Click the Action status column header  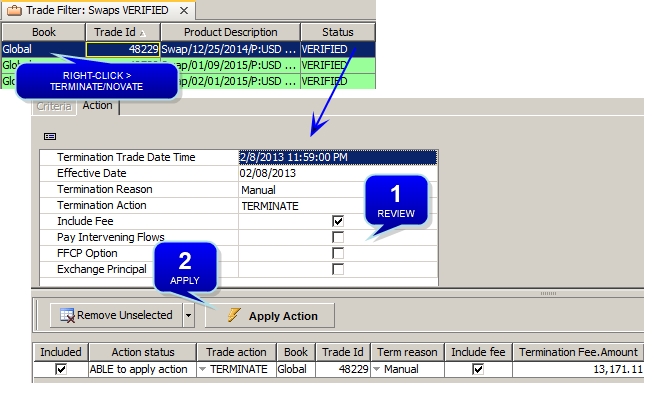click(143, 352)
